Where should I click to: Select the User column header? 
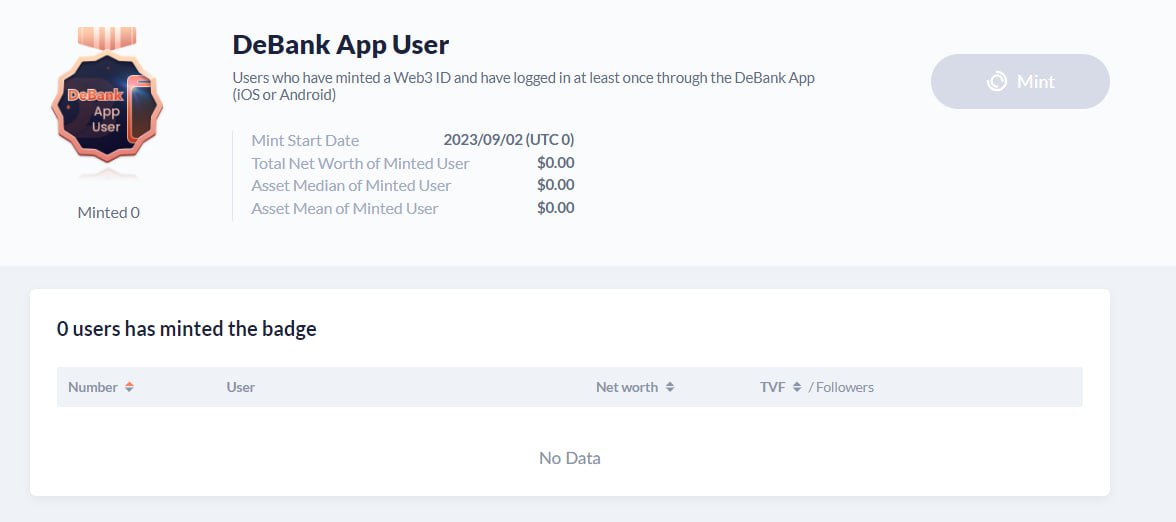click(x=241, y=387)
